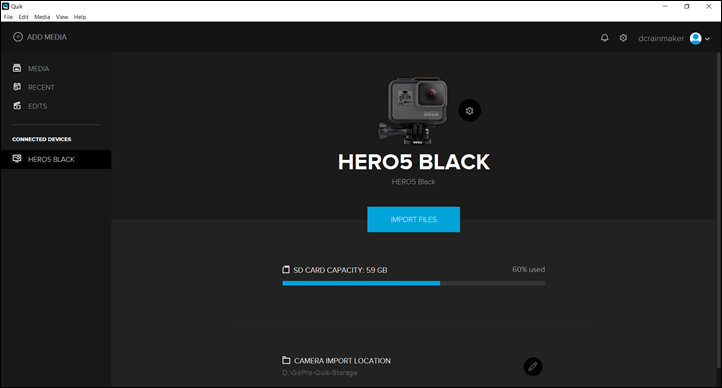Open the File menu
Screen dimensions: 722x388
click(x=8, y=17)
